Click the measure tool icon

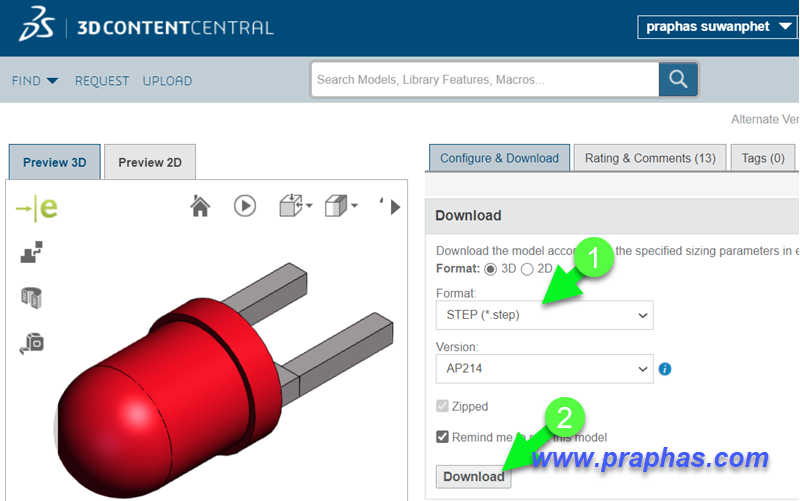coord(32,343)
